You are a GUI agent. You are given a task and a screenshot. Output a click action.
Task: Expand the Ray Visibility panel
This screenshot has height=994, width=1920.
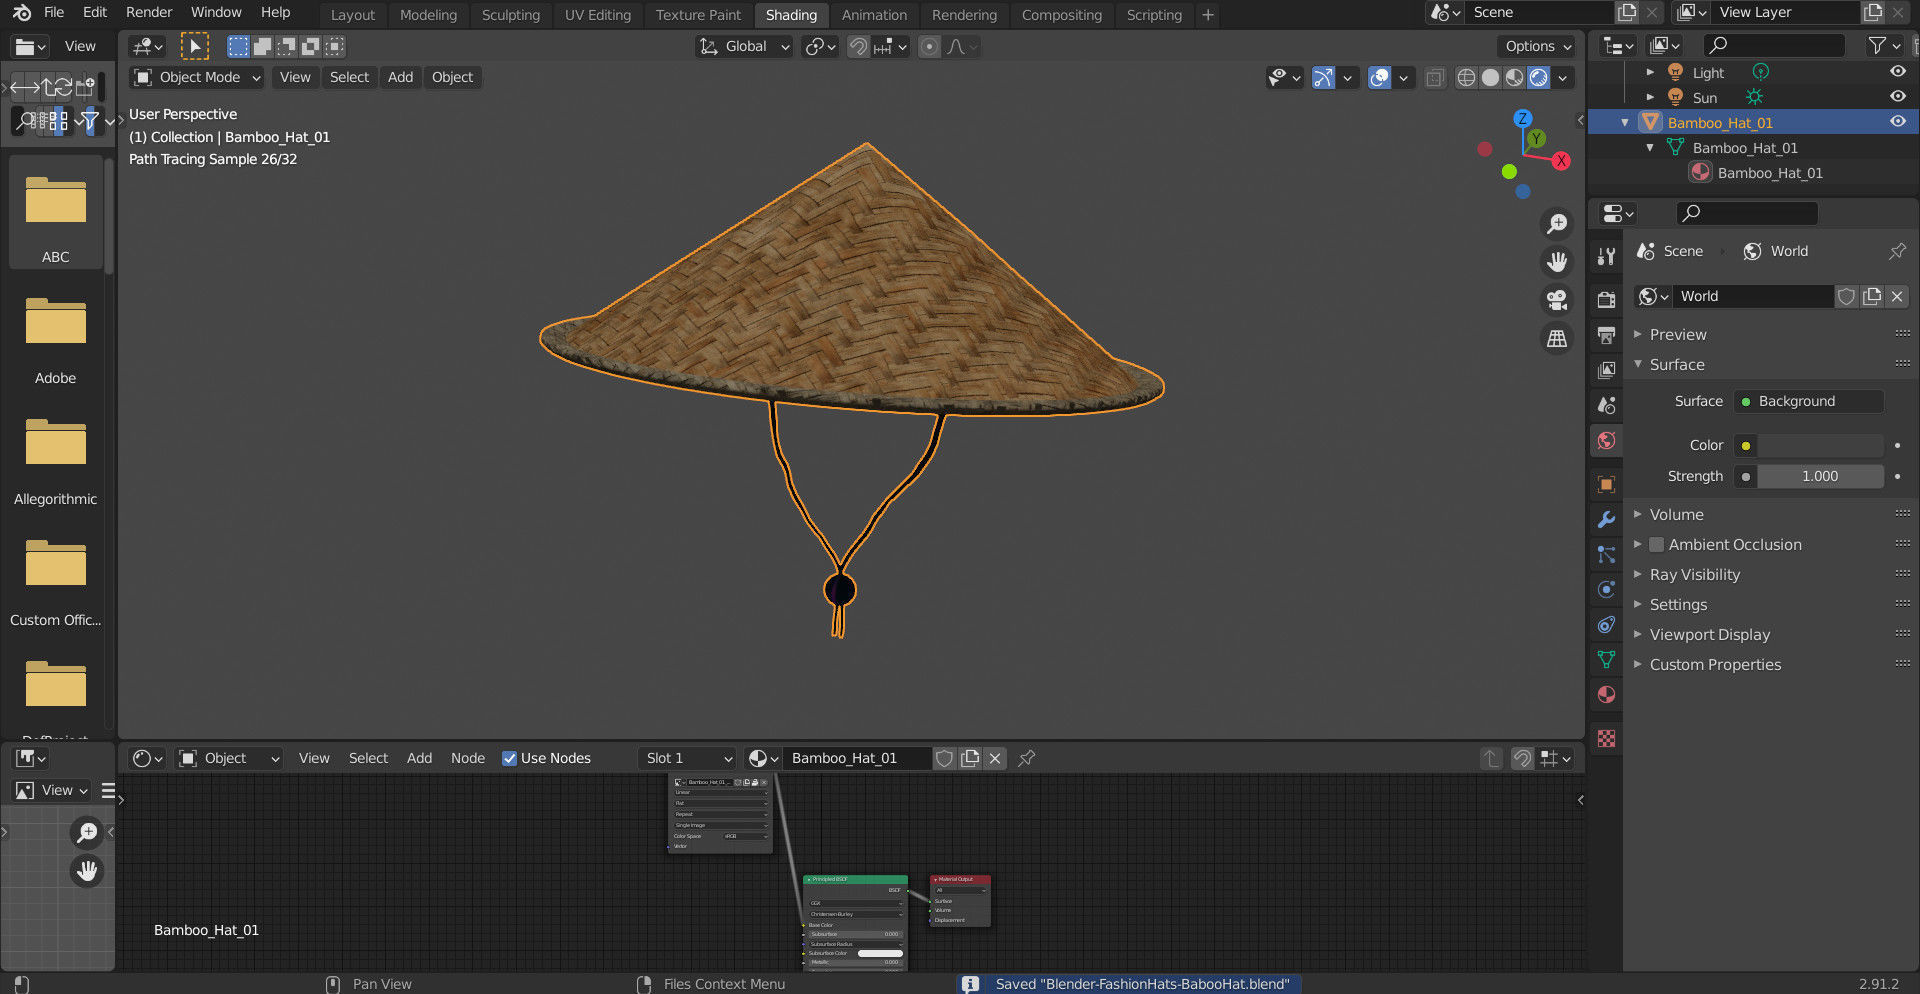pyautogui.click(x=1694, y=574)
